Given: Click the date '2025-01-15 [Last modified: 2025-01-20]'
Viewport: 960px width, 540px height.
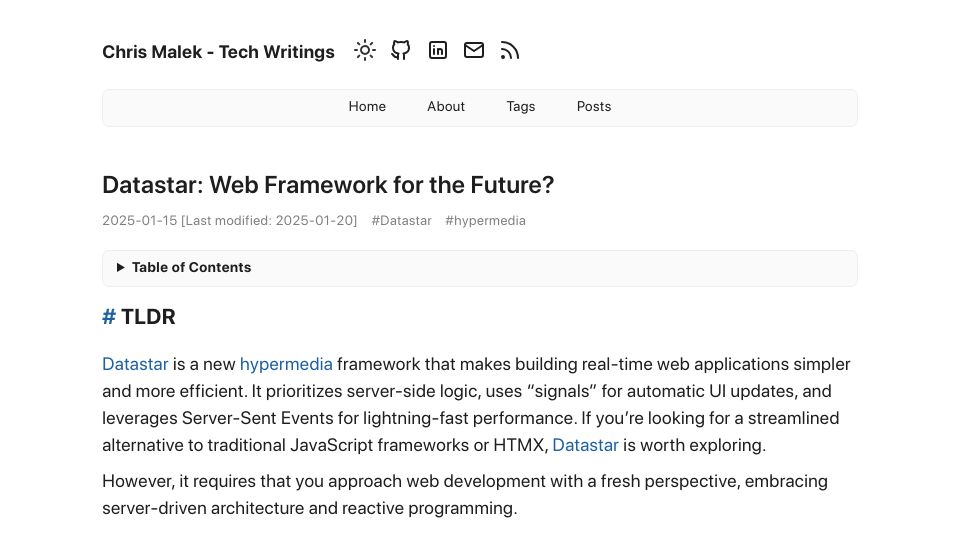Looking at the screenshot, I should coord(230,220).
